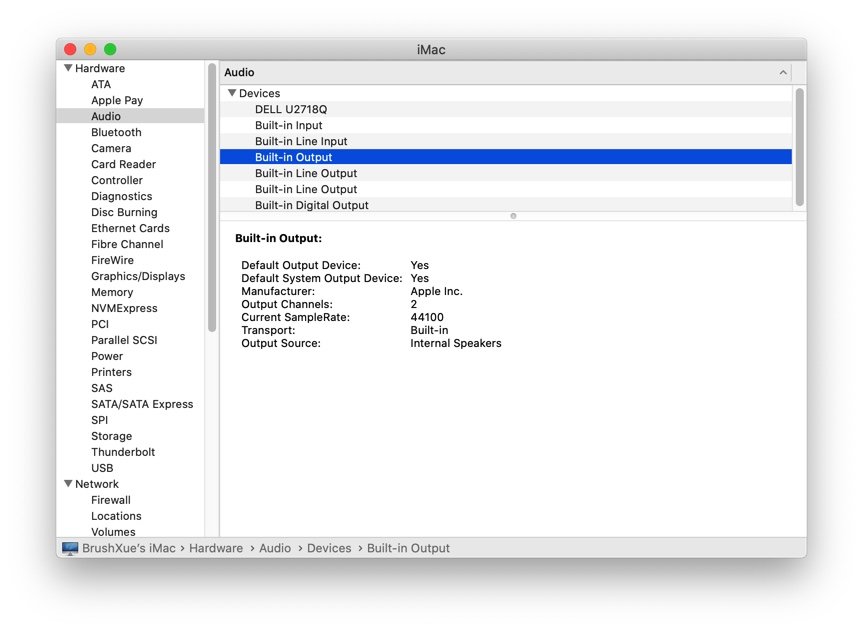Open Diagnostics in the sidebar
The height and width of the screenshot is (632, 863).
(x=122, y=196)
